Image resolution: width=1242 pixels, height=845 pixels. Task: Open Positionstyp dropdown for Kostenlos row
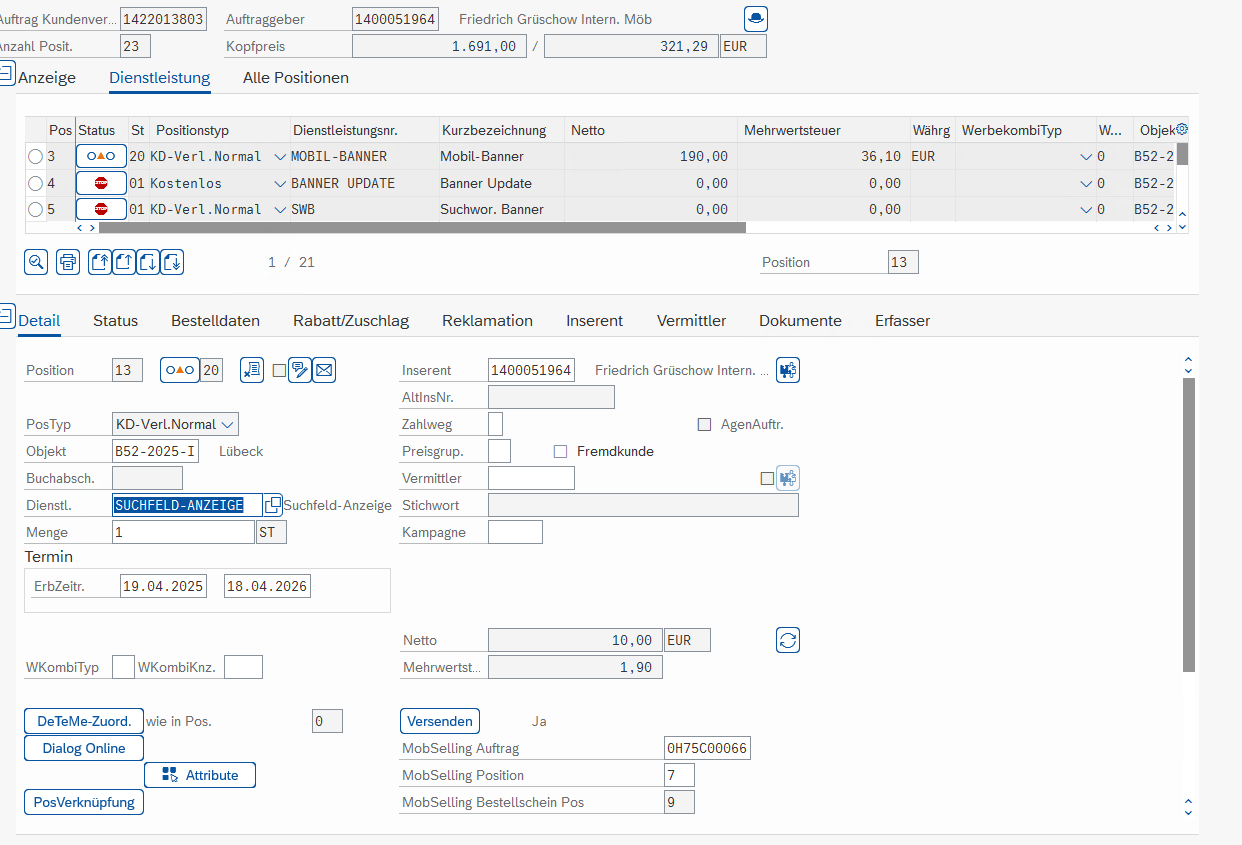(x=280, y=183)
